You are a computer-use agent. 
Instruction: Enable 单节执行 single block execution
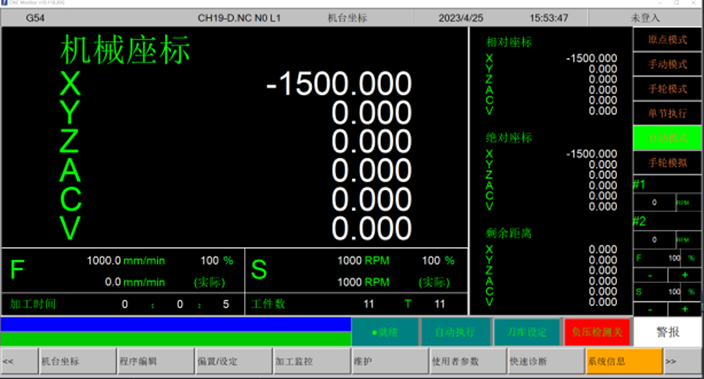click(x=667, y=114)
